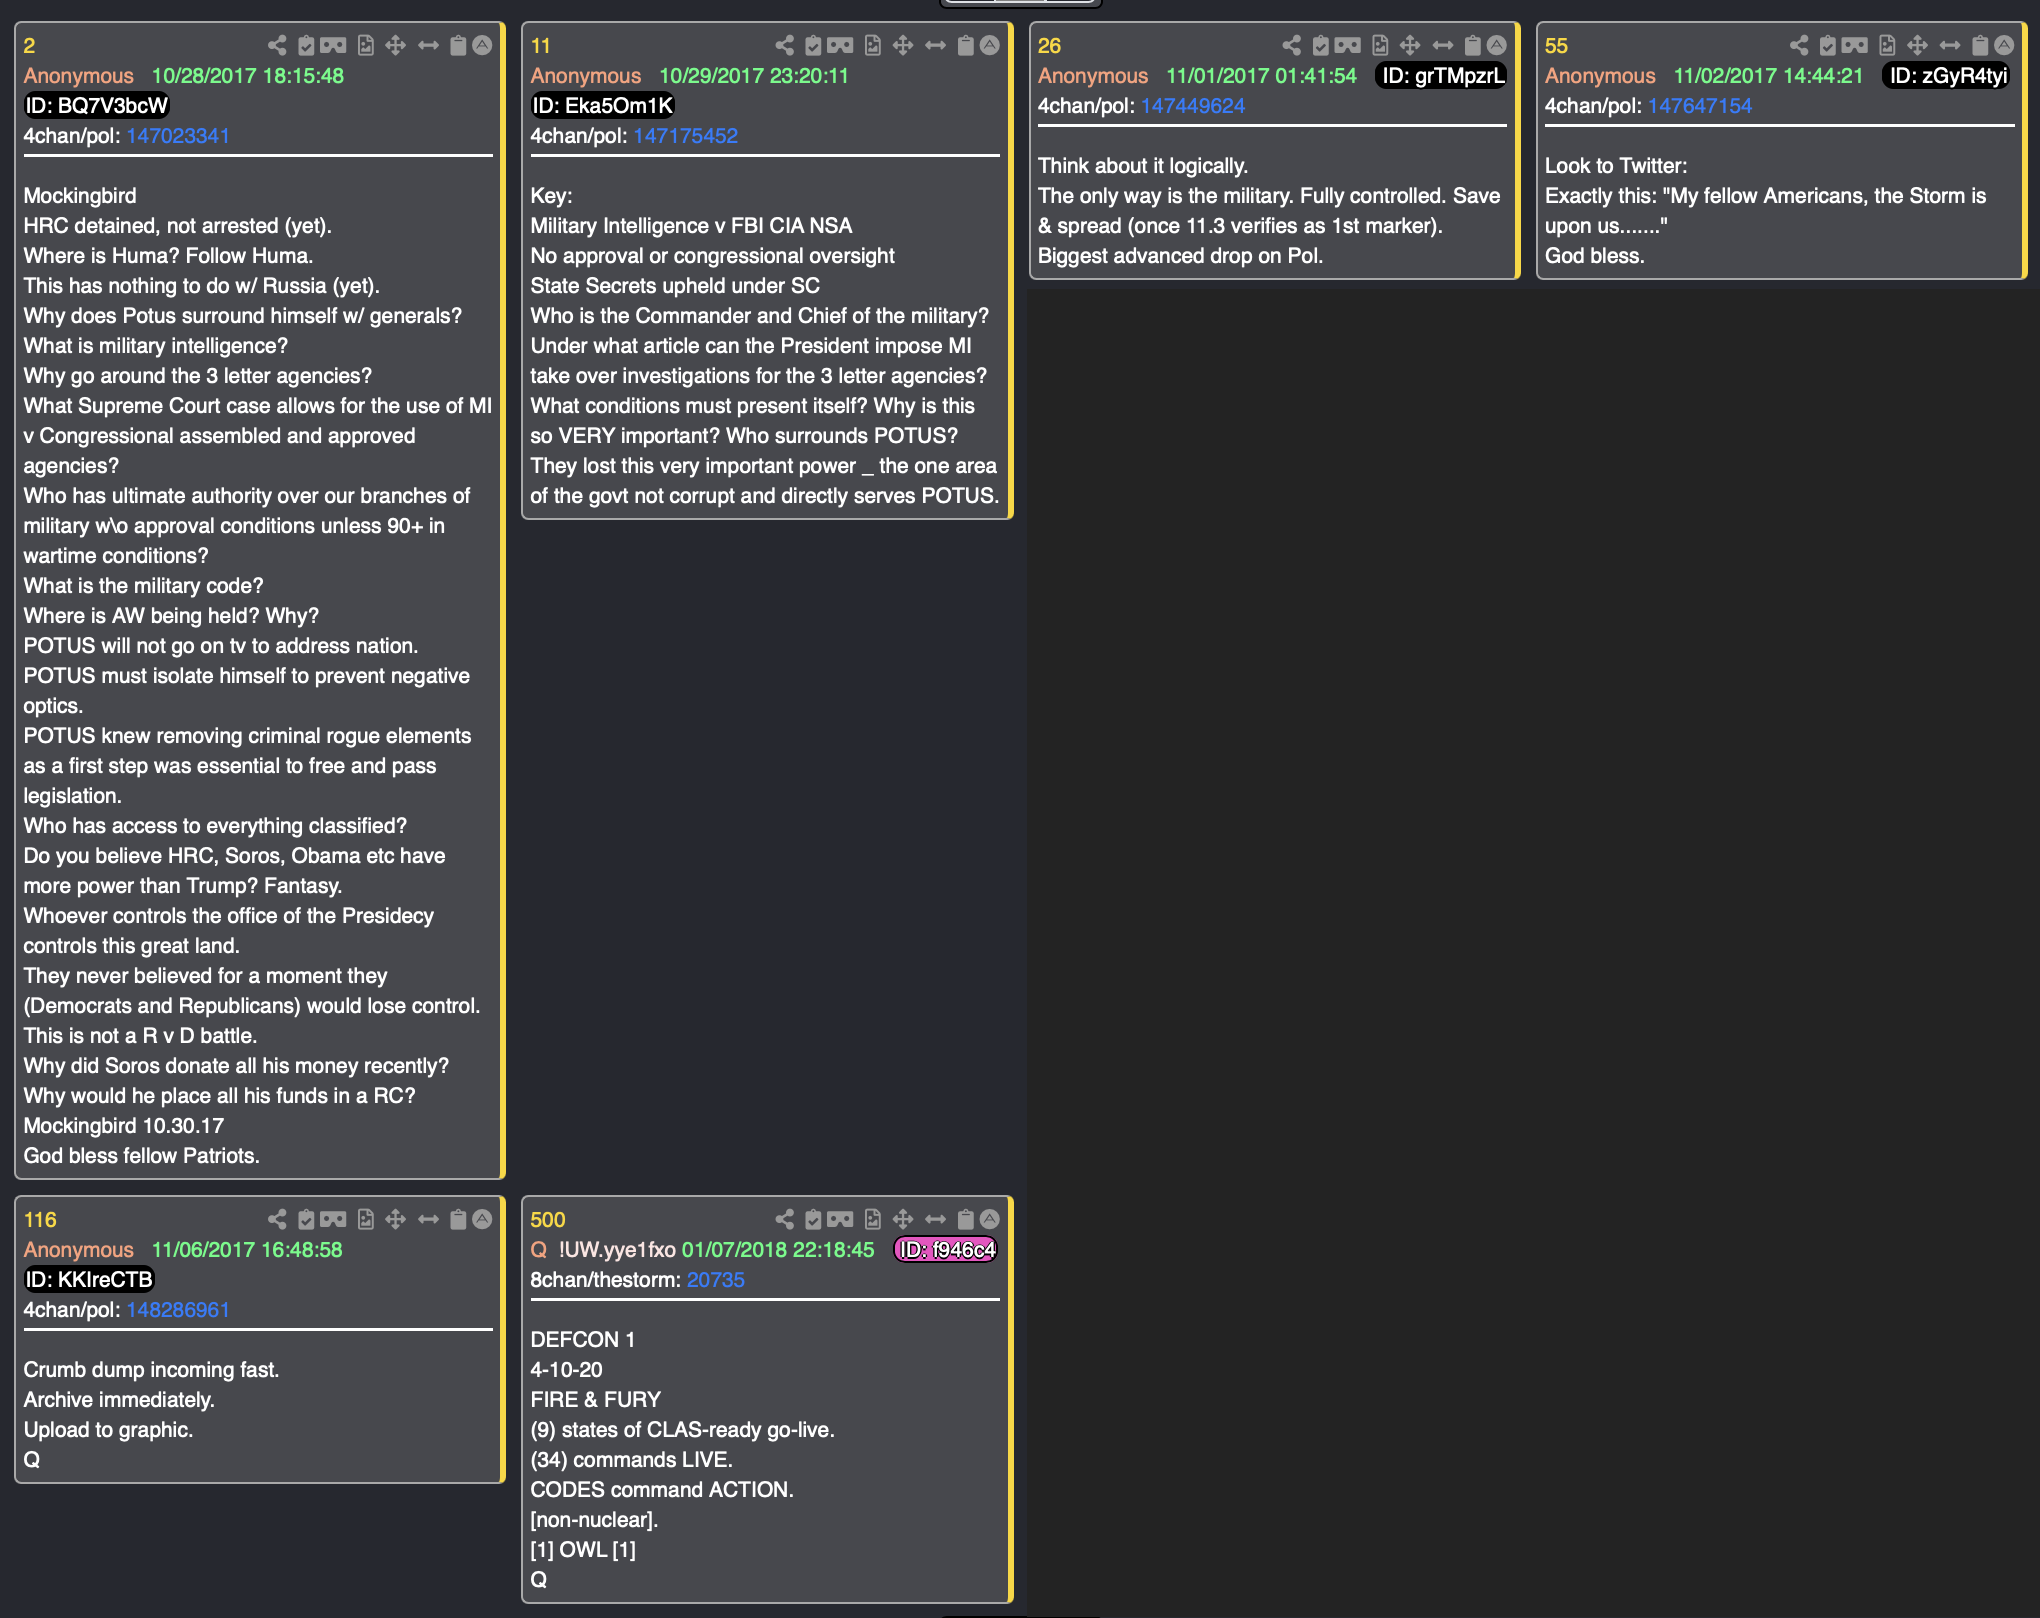This screenshot has width=2040, height=1618.
Task: Click the move arrows icon on post 55
Action: [1917, 45]
